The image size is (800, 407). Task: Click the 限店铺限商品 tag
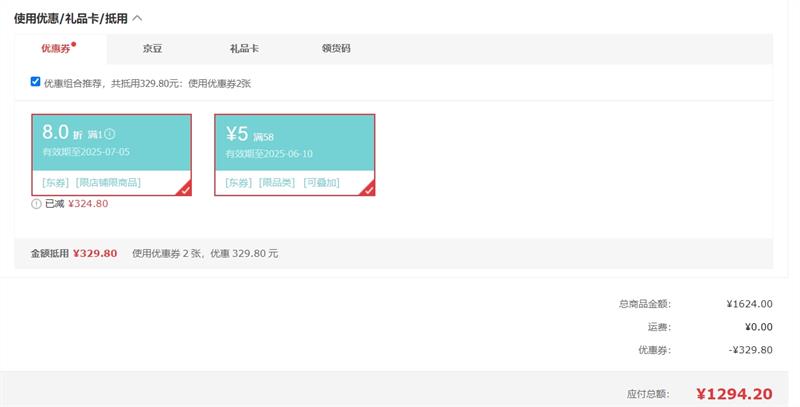pos(108,183)
